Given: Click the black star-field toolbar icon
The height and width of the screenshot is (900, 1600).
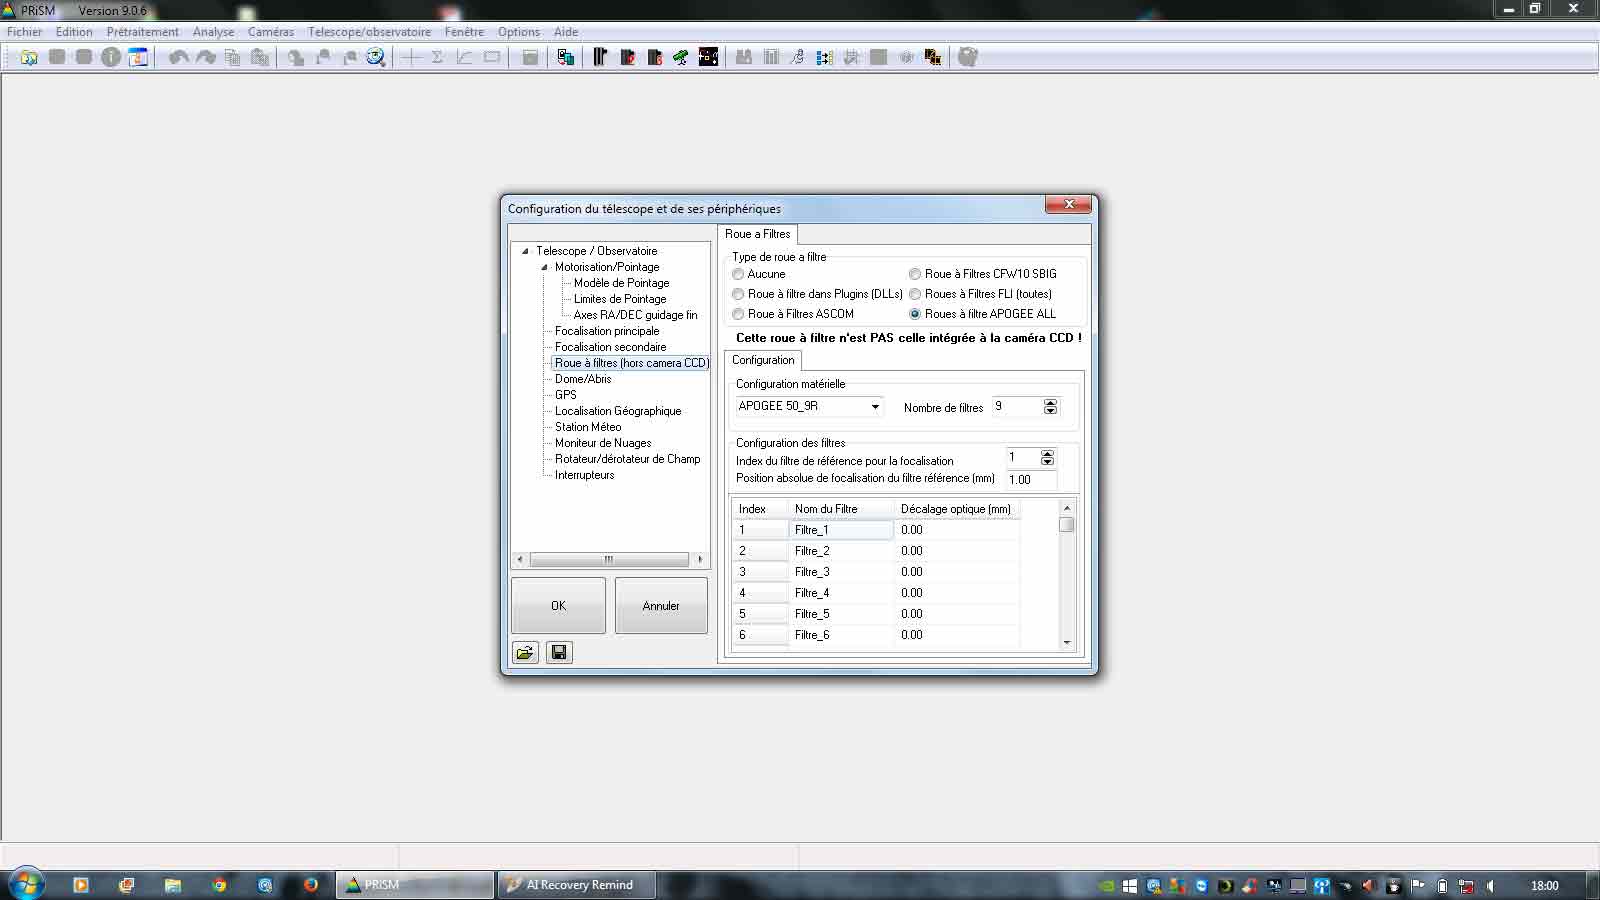Looking at the screenshot, I should [x=708, y=58].
